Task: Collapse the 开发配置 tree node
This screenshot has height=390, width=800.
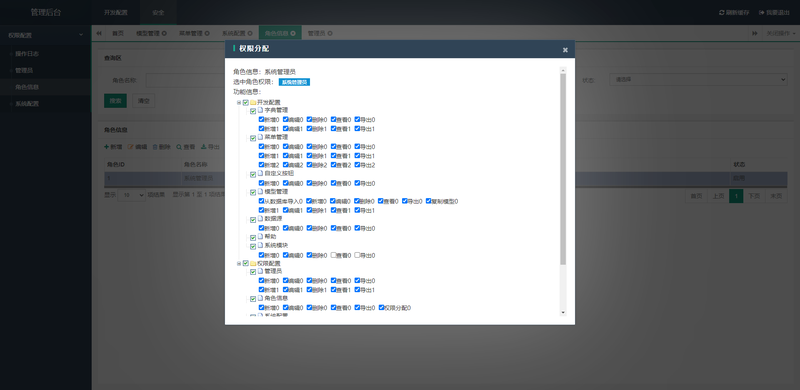Action: click(x=239, y=103)
